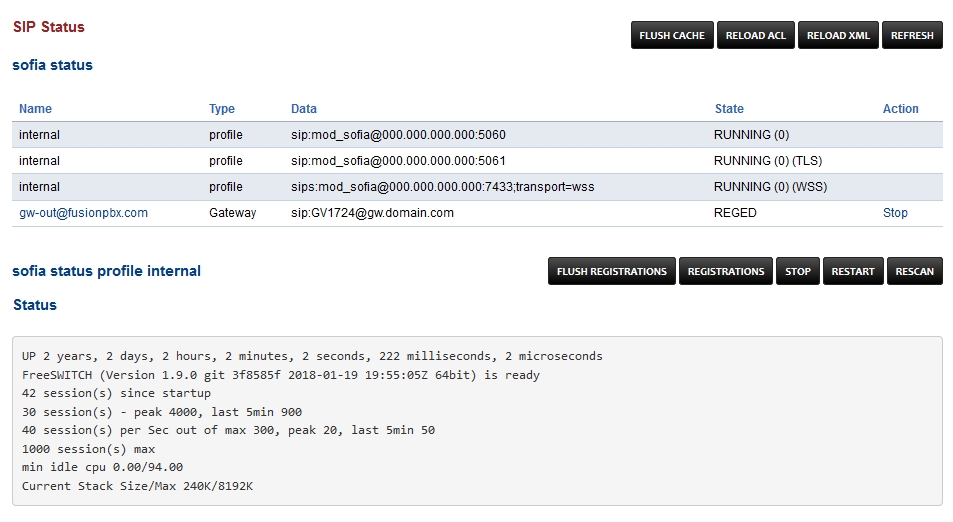953x522 pixels.
Task: Click the Name column header
Action: pyautogui.click(x=35, y=109)
